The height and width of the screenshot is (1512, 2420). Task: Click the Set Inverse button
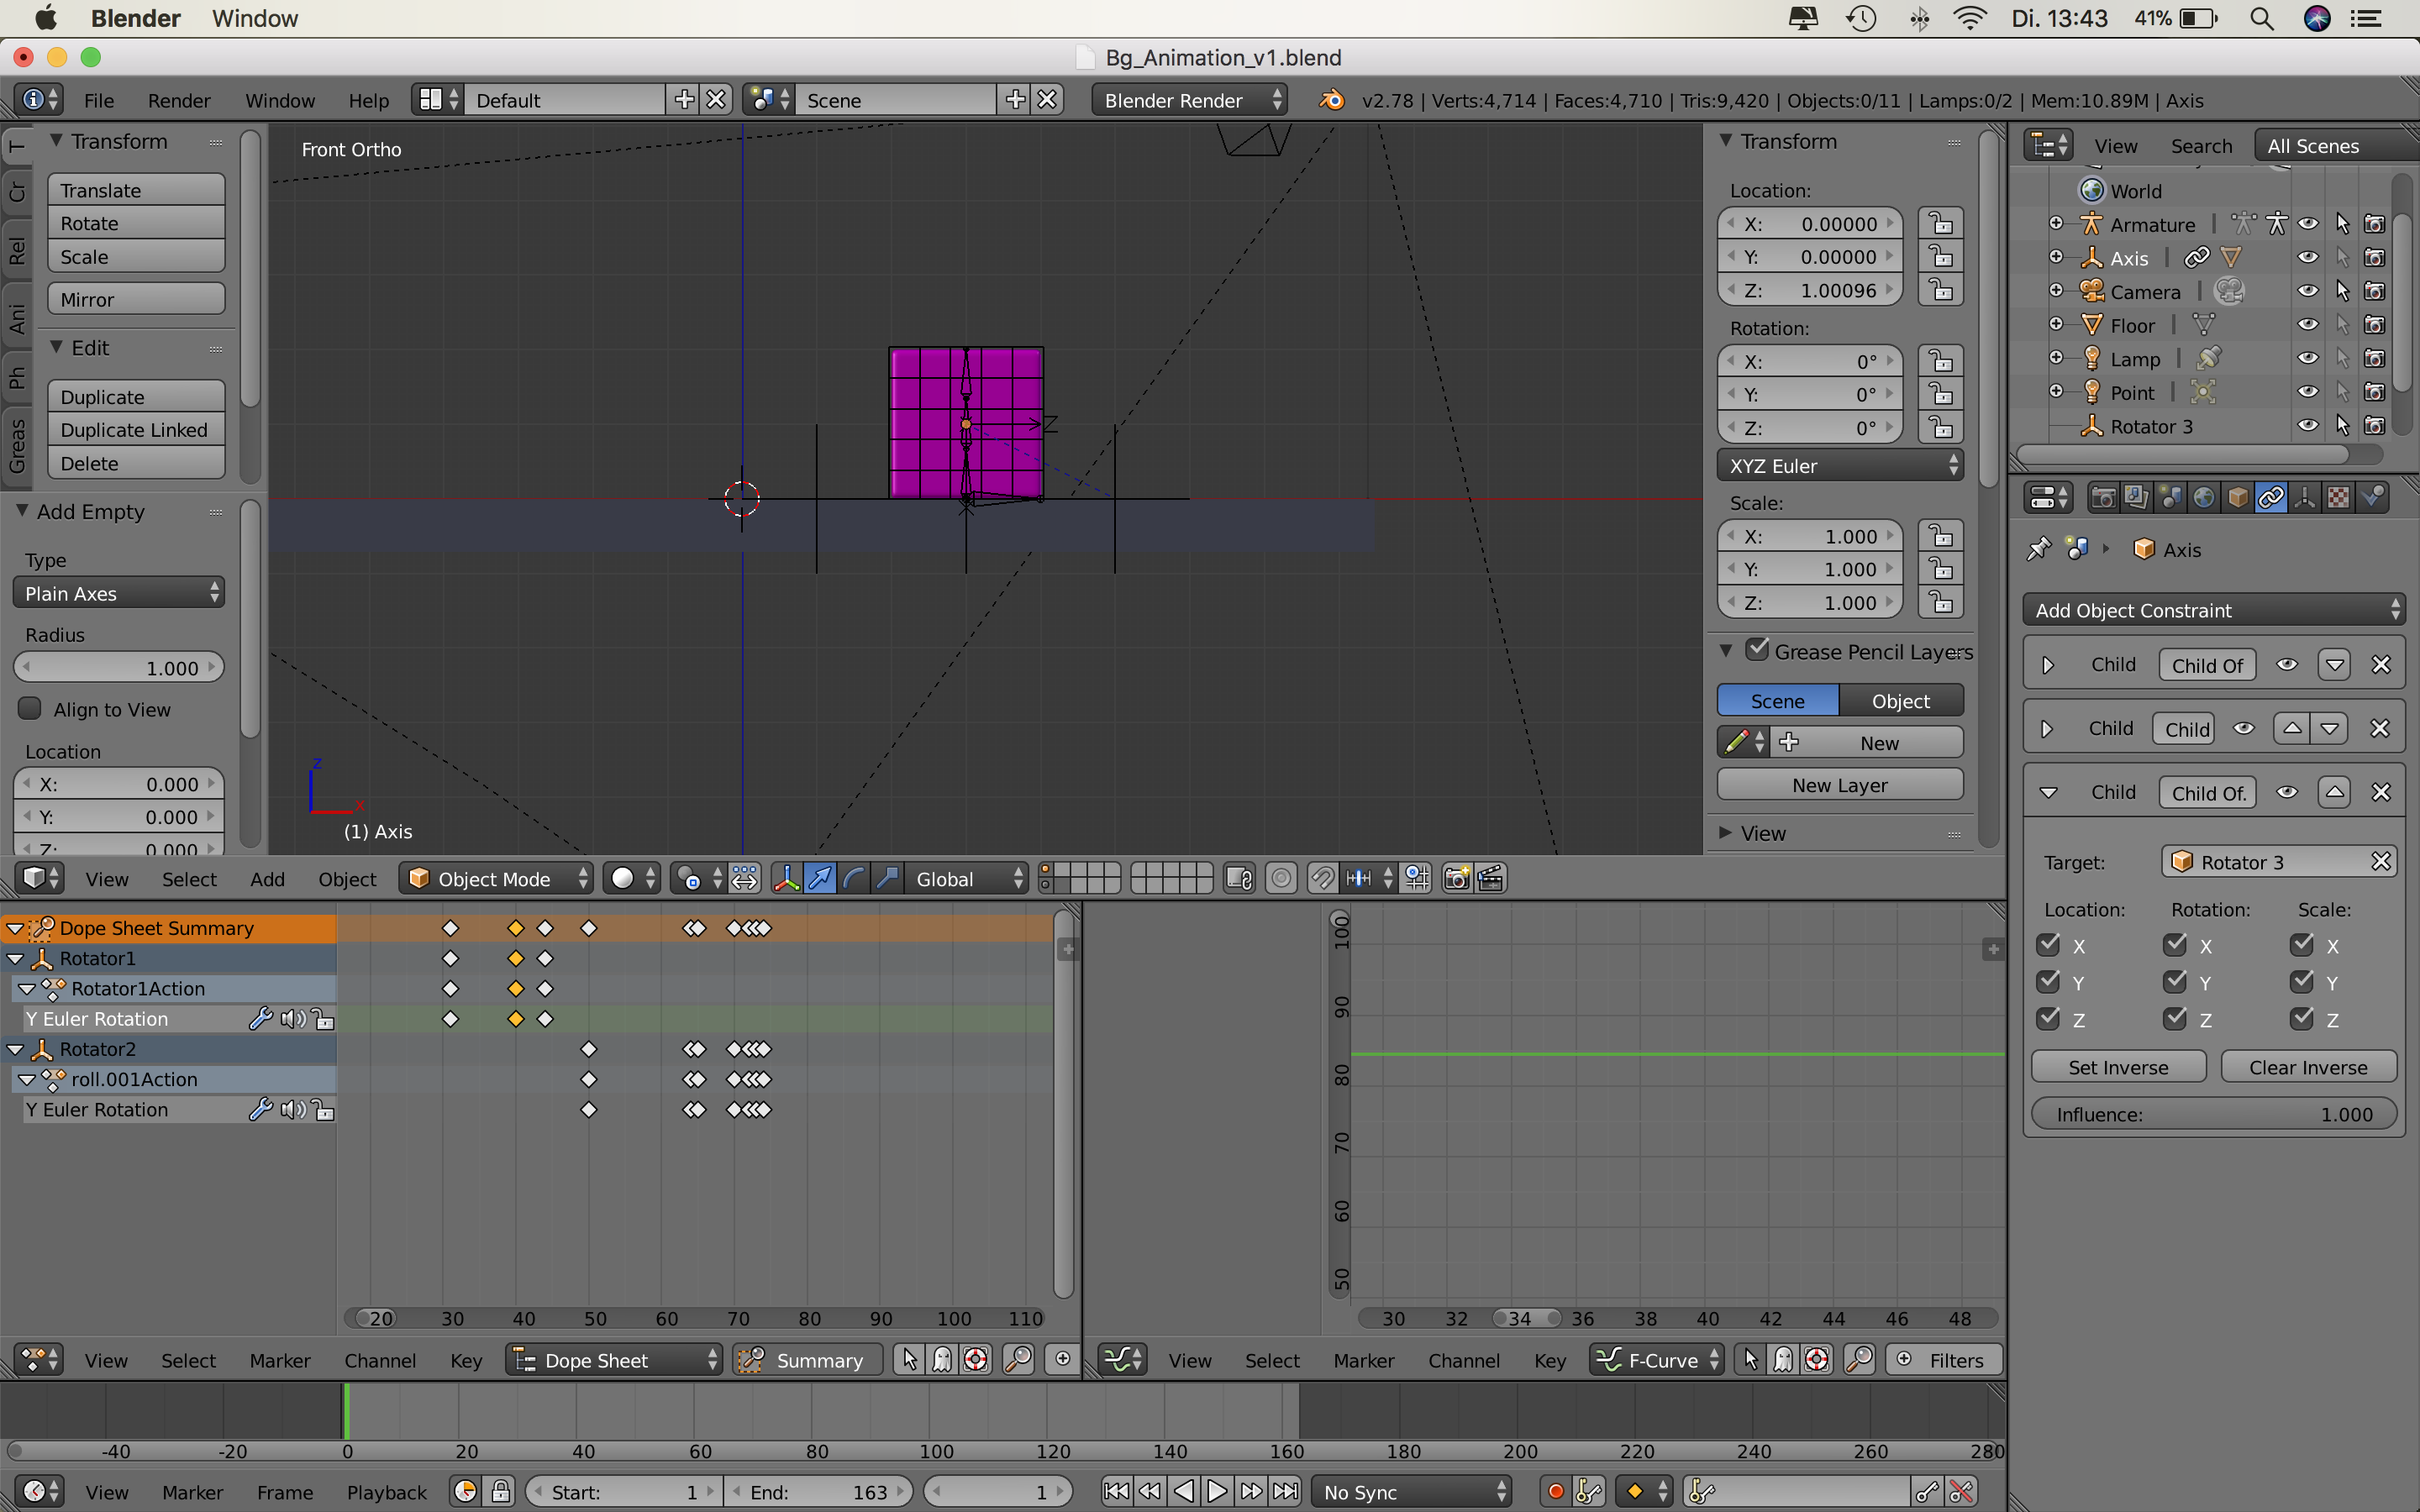[x=2118, y=1067]
